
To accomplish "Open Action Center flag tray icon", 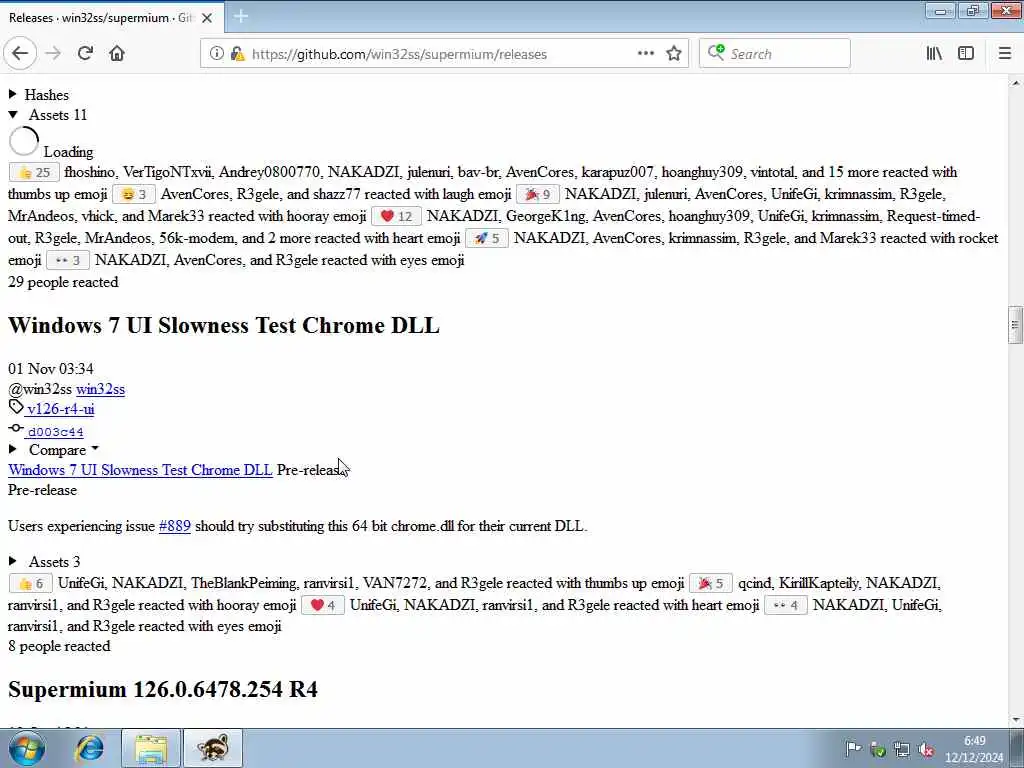I will point(853,750).
